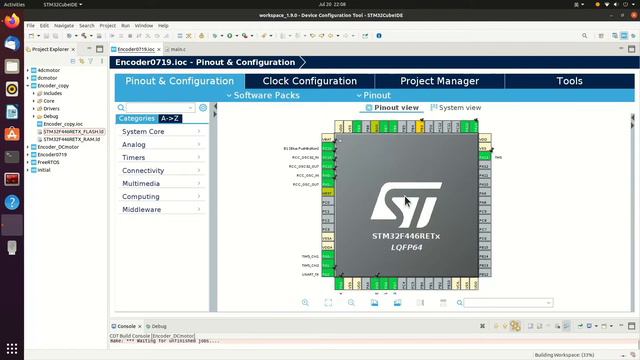
Task: Open Pinout dropdown menu
Action: tap(373, 96)
